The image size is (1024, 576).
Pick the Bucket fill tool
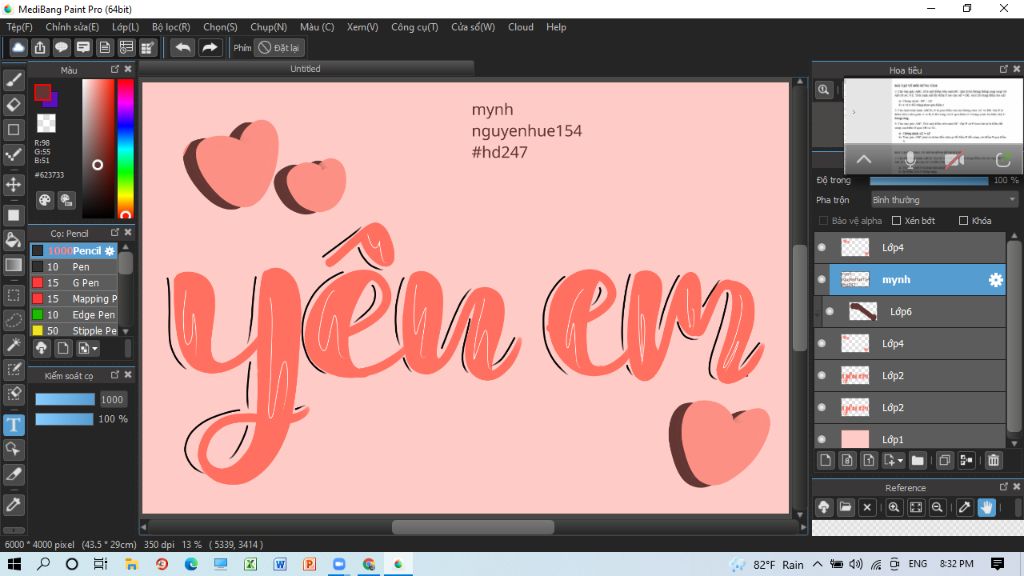coord(14,240)
